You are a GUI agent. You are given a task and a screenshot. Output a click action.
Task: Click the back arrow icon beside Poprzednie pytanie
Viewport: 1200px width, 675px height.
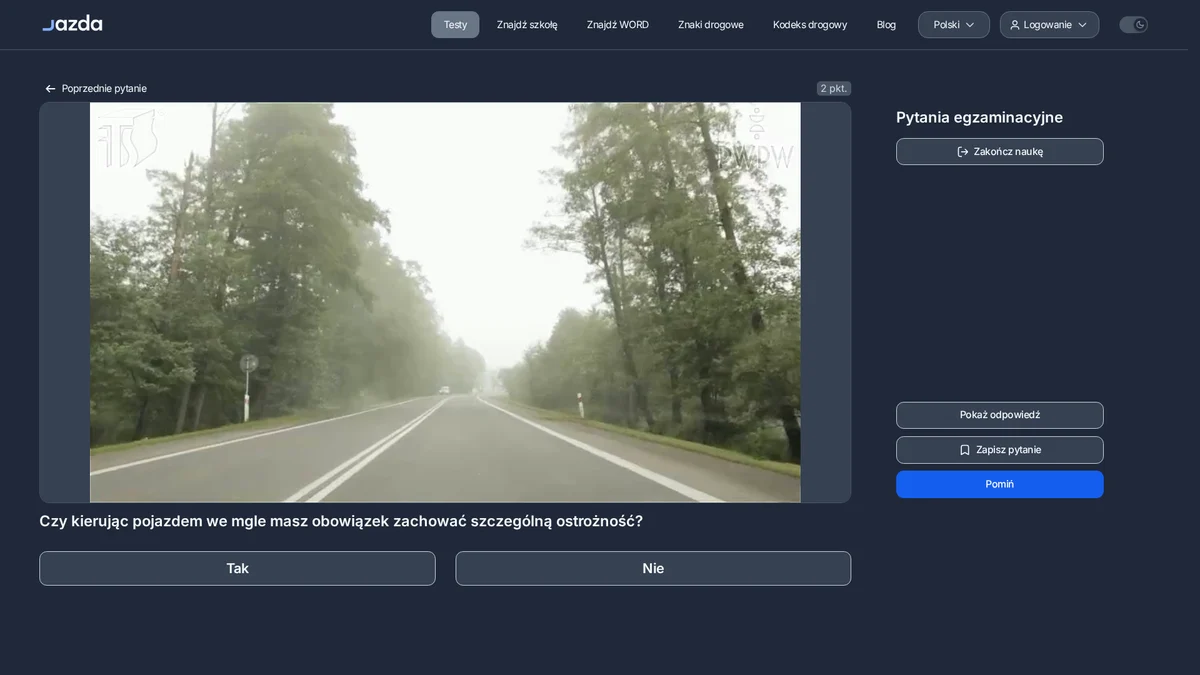(50, 89)
